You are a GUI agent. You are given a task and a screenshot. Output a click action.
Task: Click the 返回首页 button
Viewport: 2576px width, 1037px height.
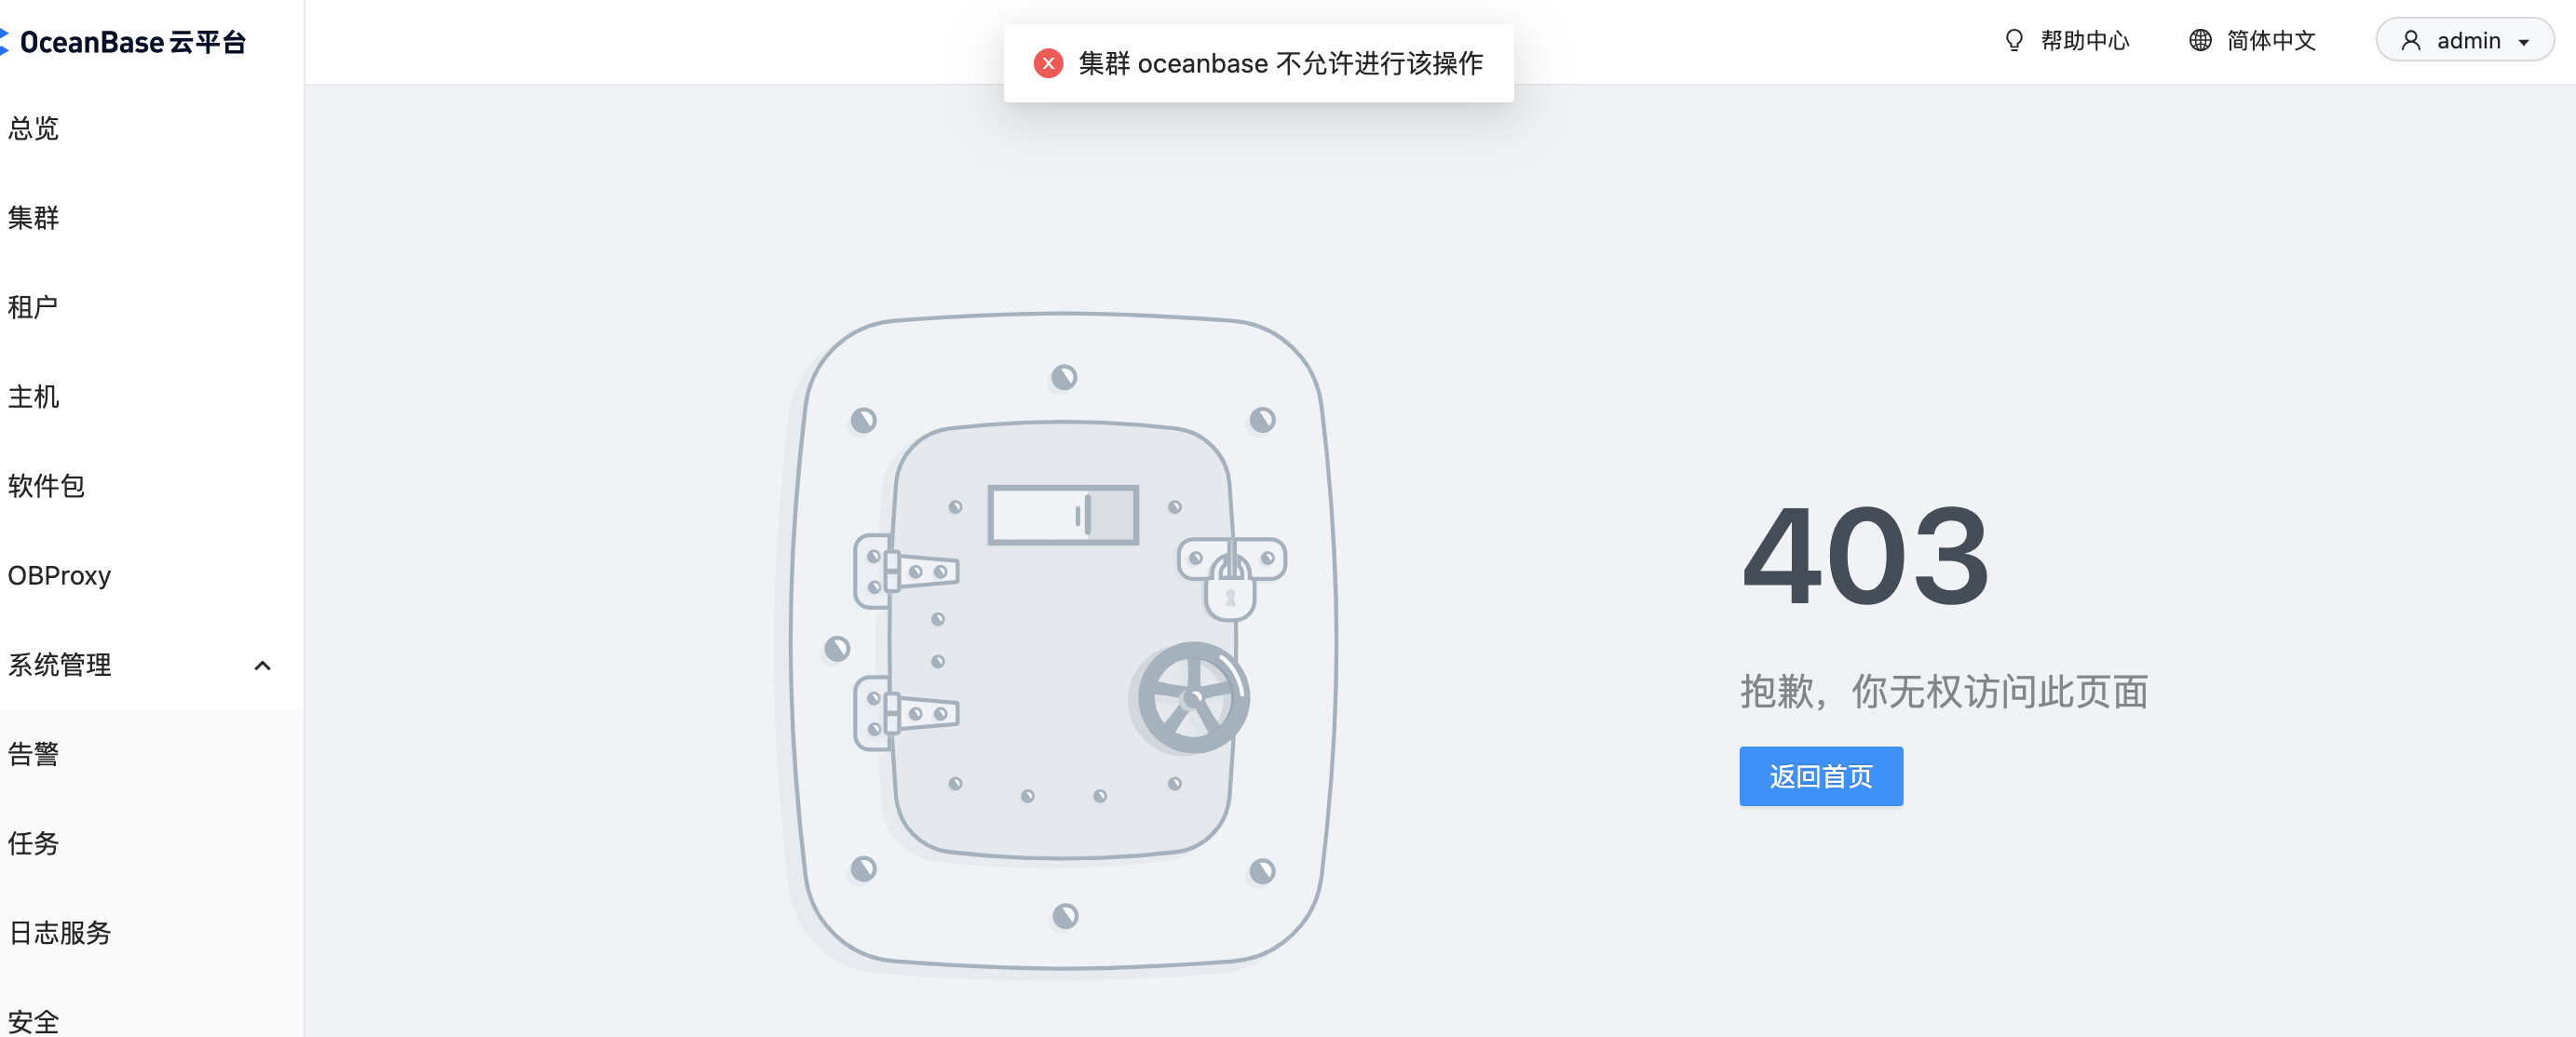tap(1821, 776)
